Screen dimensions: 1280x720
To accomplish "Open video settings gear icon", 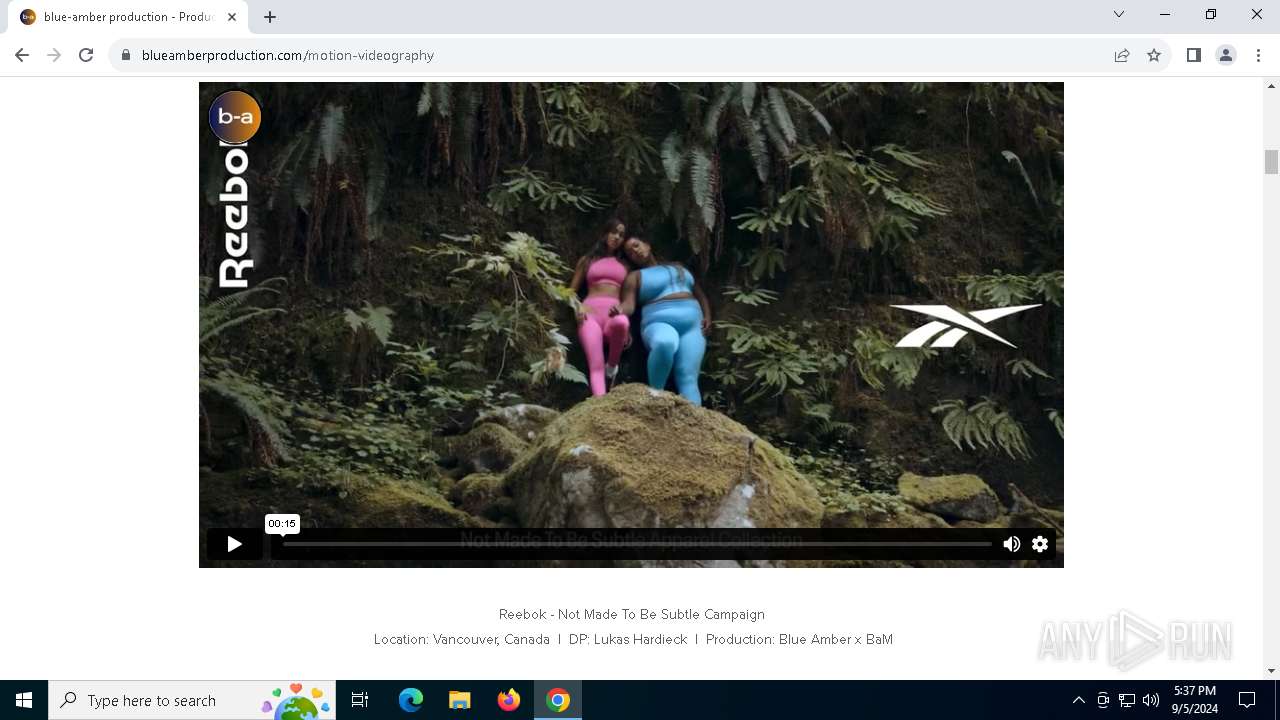I will (1040, 544).
